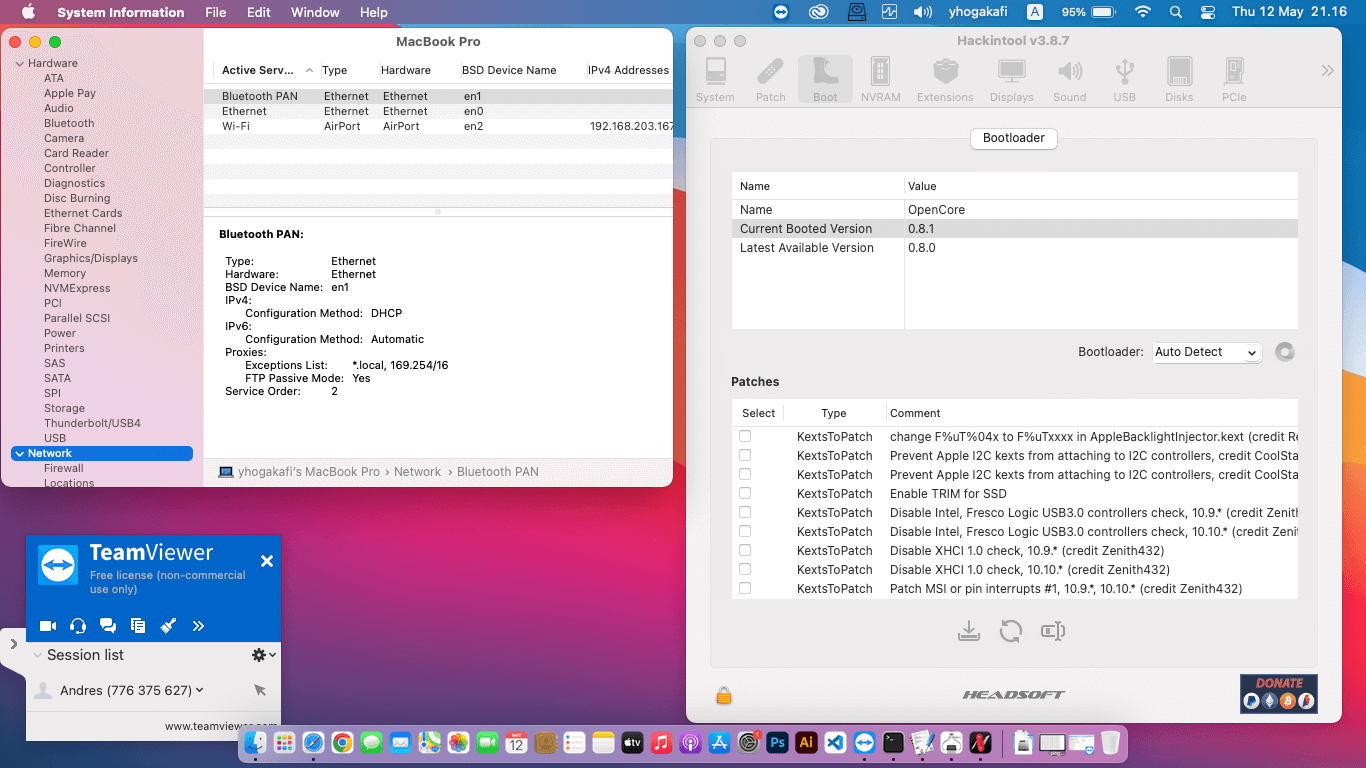Select Graphics/Displays in the Hardware sidebar
This screenshot has width=1366, height=768.
click(90, 258)
